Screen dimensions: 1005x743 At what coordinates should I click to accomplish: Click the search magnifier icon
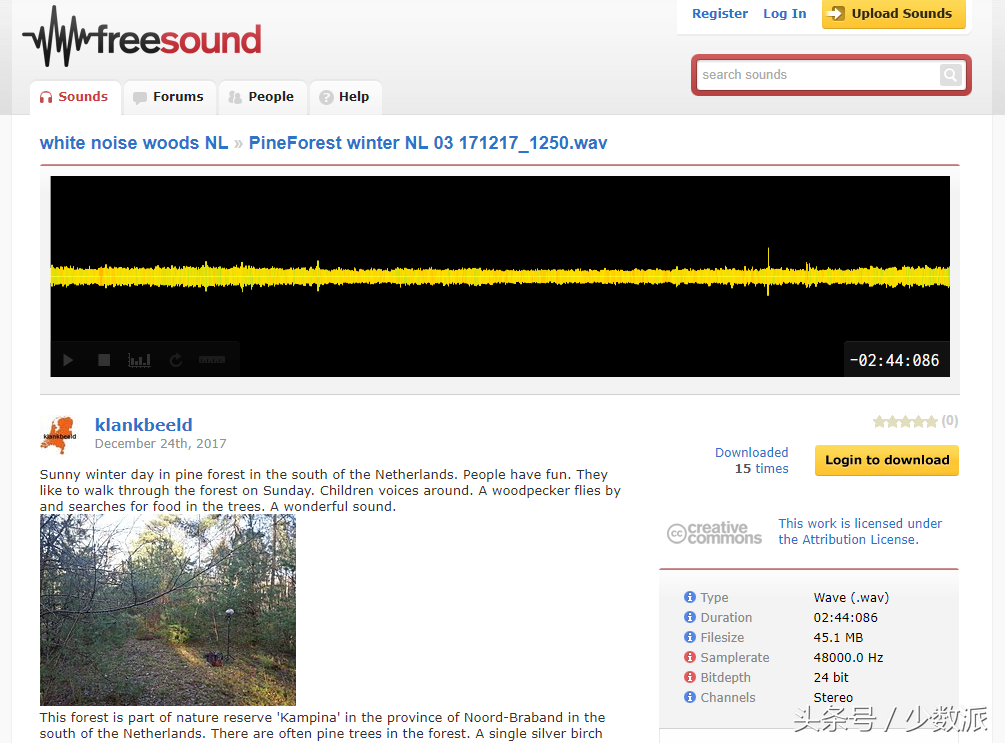pyautogui.click(x=951, y=75)
